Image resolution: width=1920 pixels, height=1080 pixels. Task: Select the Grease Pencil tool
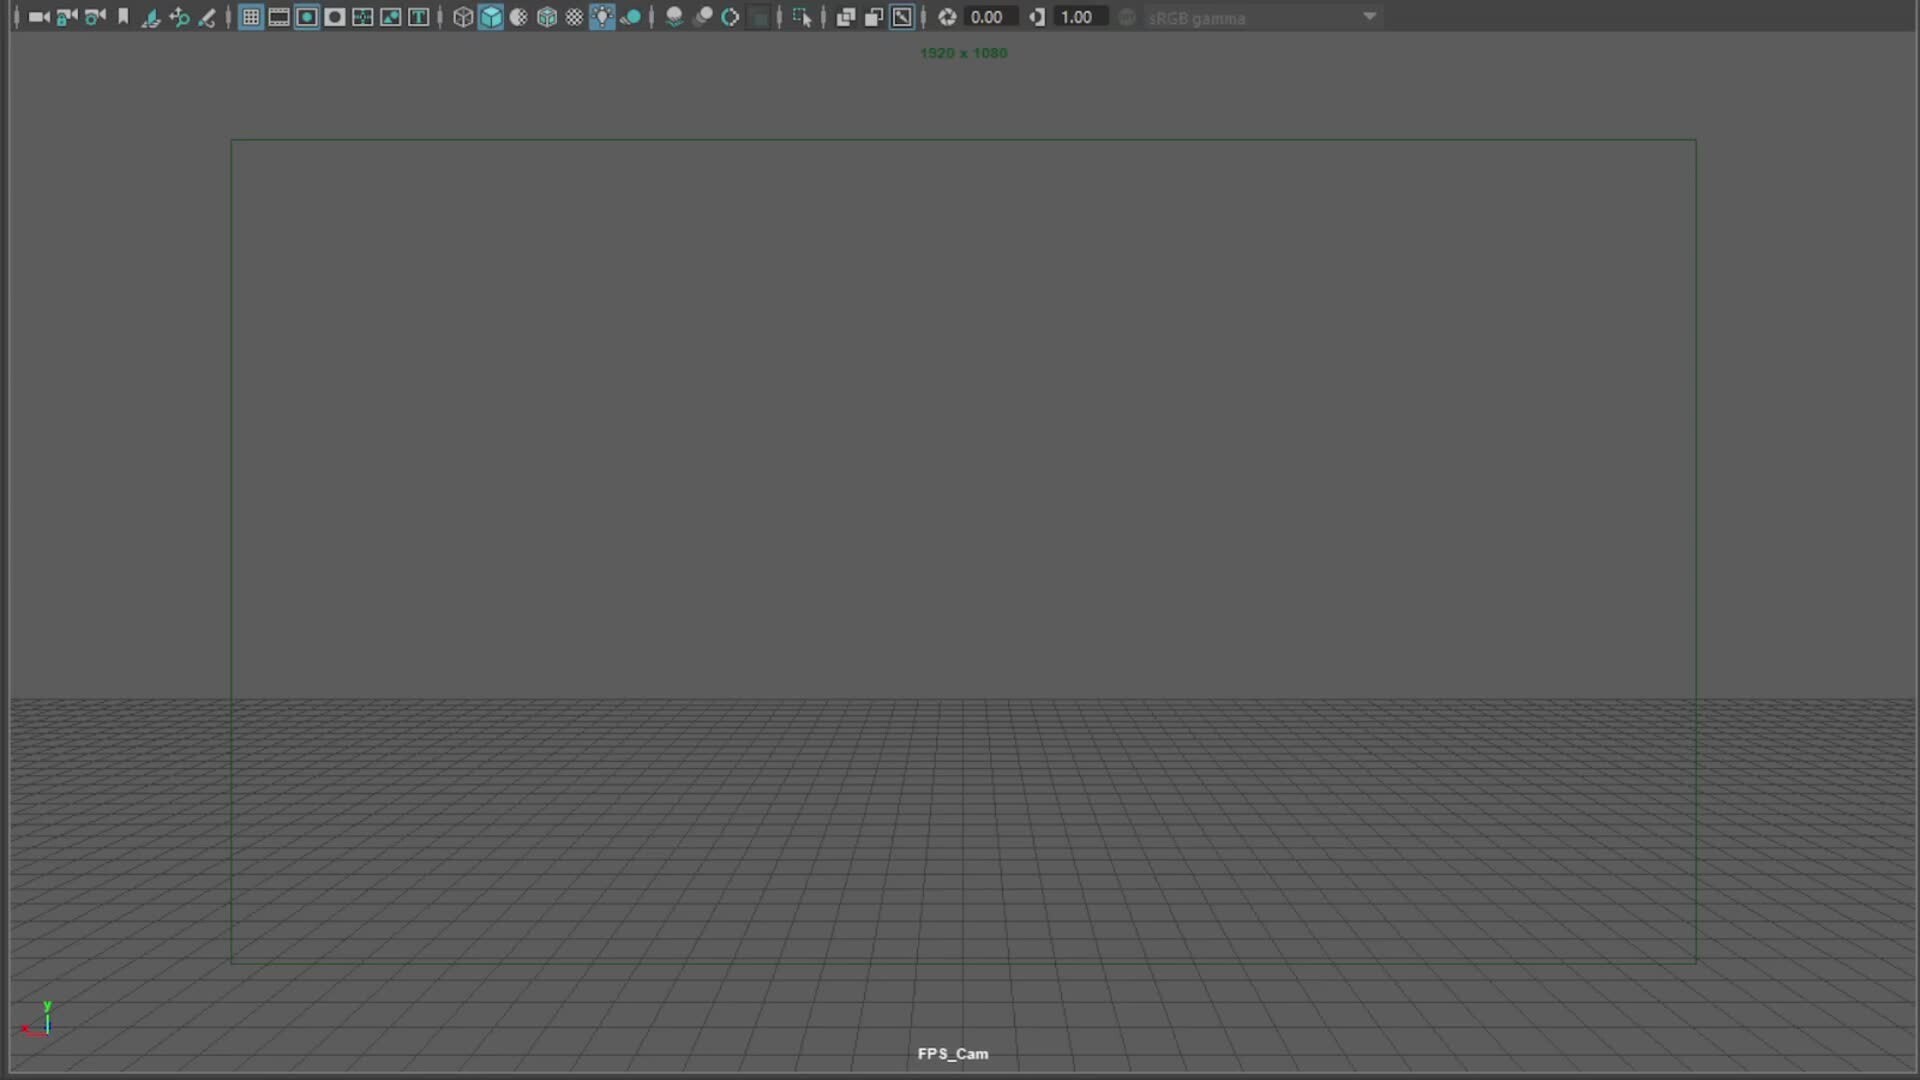208,17
